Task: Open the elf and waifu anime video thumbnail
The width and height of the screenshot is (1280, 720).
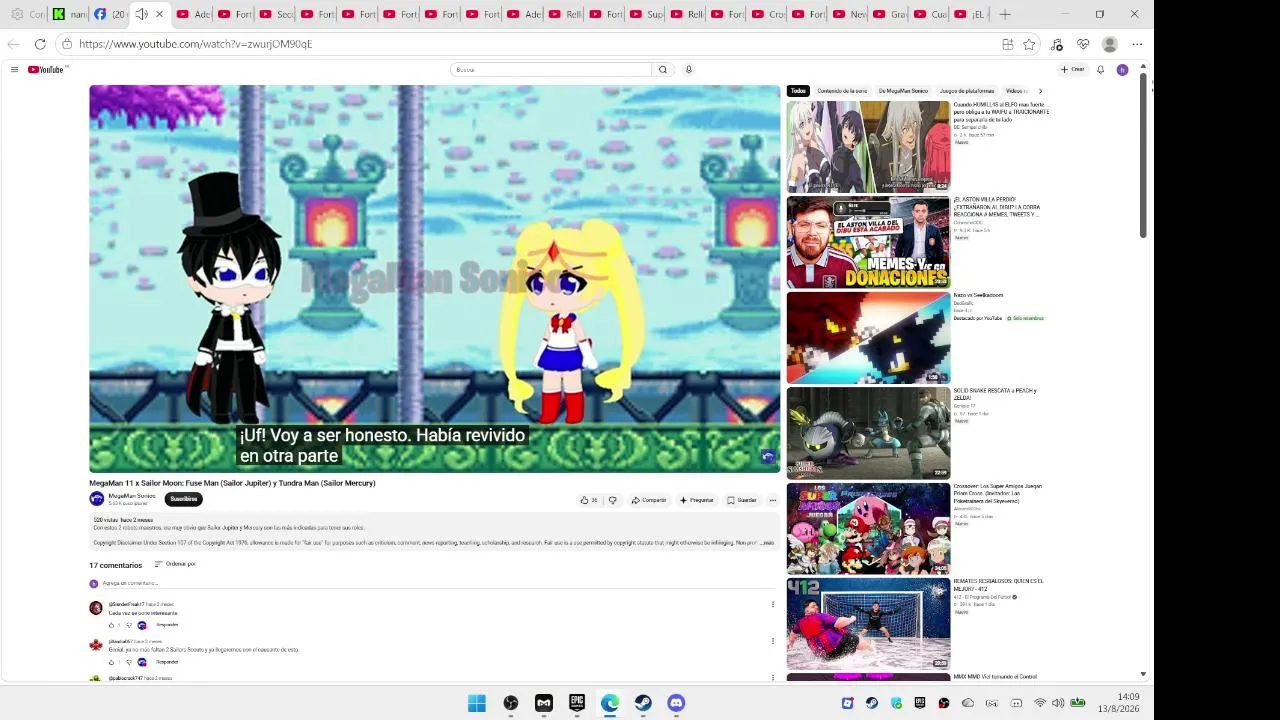Action: pyautogui.click(x=868, y=146)
